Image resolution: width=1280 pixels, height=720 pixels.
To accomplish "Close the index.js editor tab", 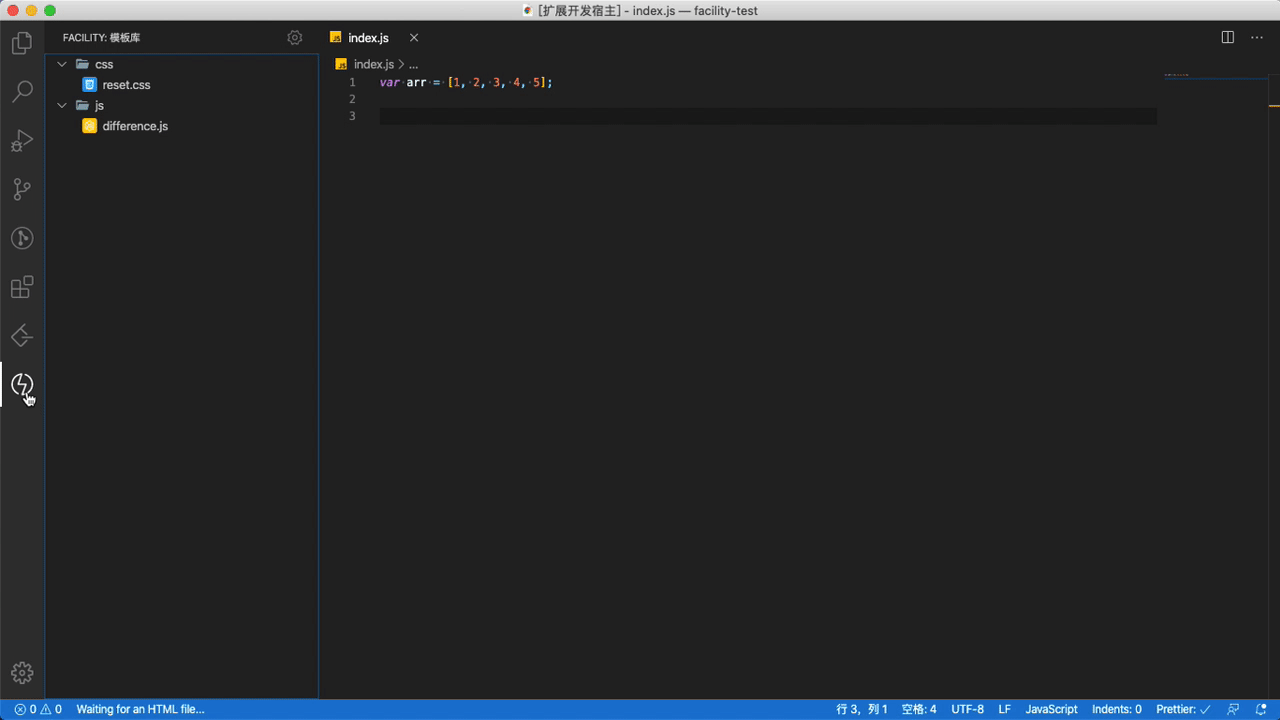I will tap(414, 38).
